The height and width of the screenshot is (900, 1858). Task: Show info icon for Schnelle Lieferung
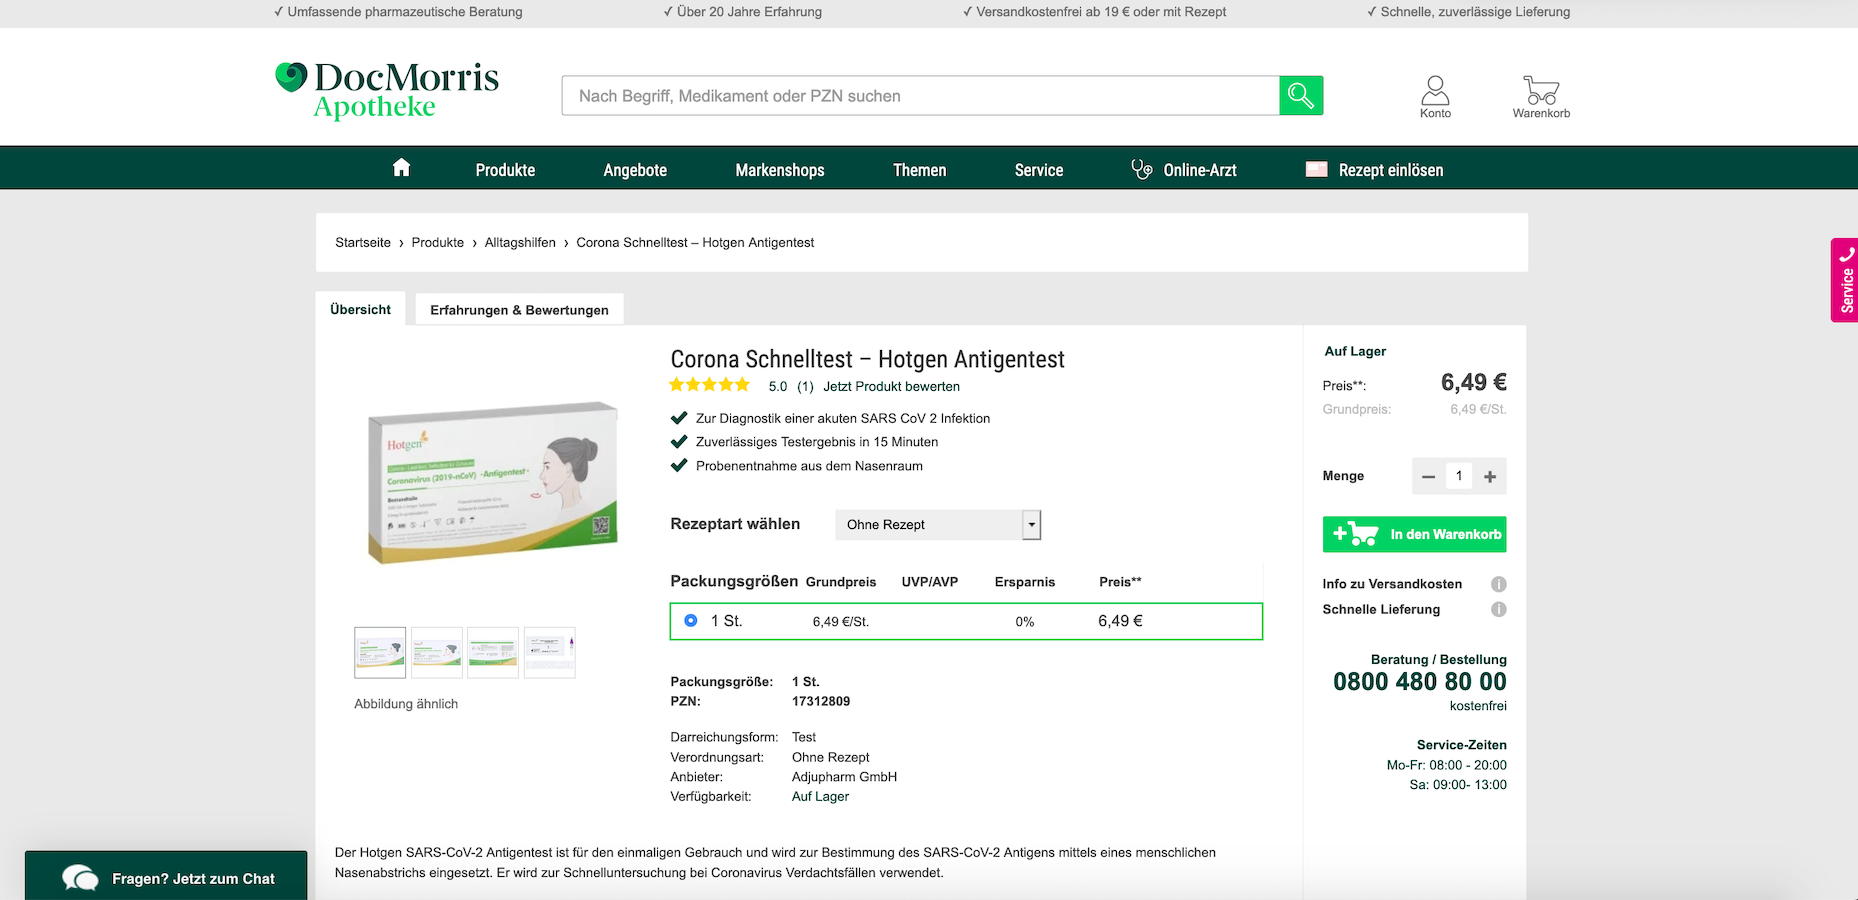tap(1498, 609)
